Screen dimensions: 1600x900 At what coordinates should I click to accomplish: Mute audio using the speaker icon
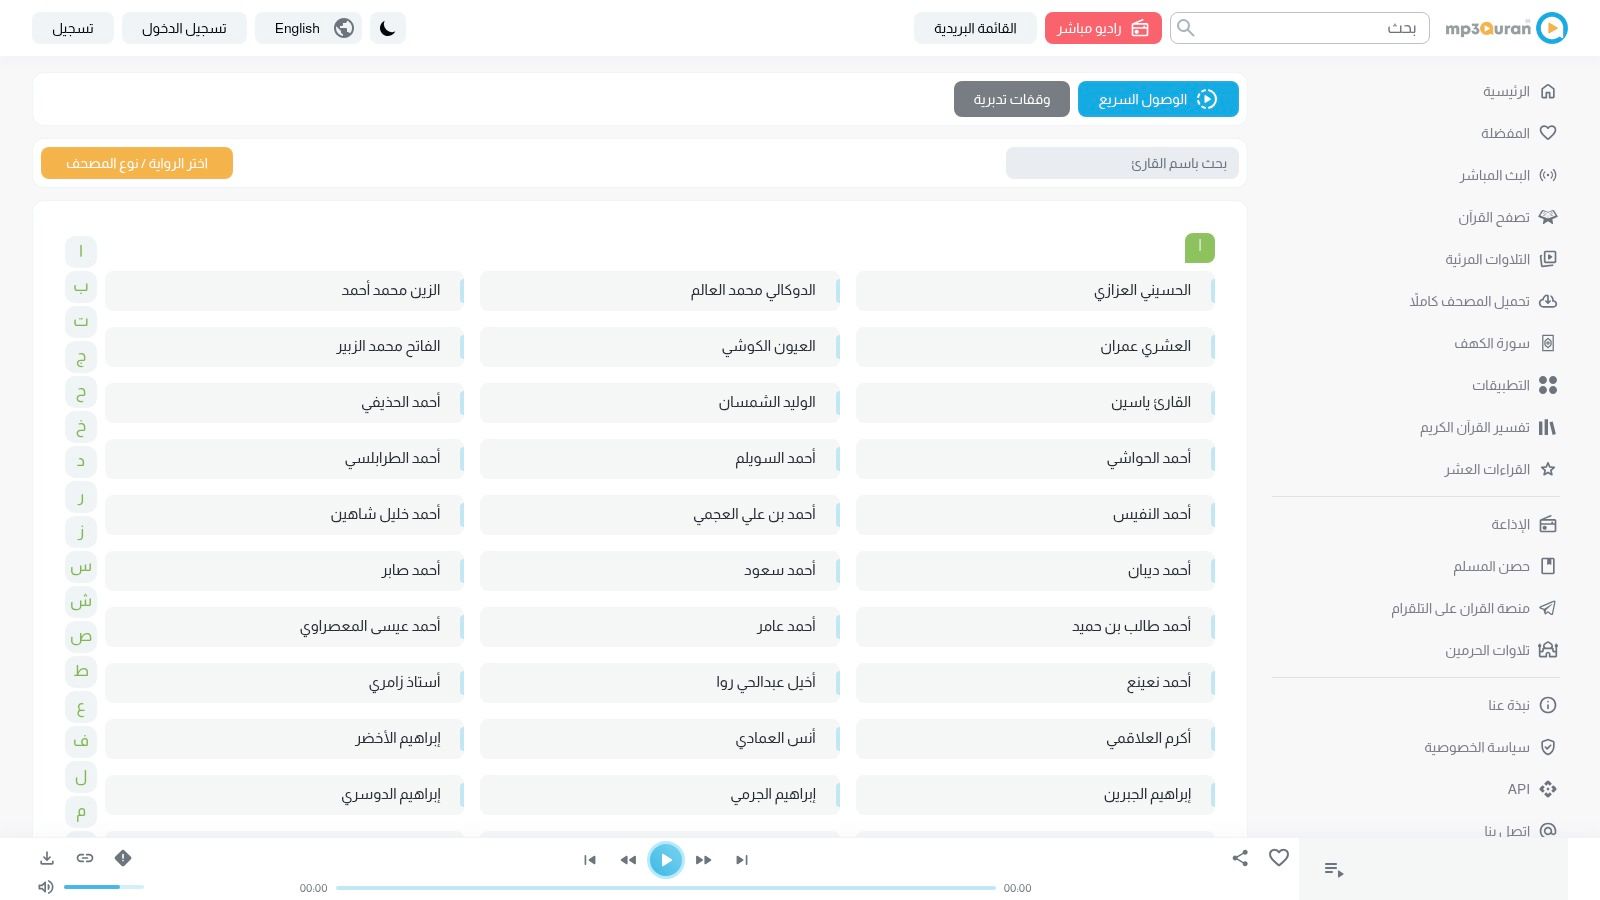[45, 887]
